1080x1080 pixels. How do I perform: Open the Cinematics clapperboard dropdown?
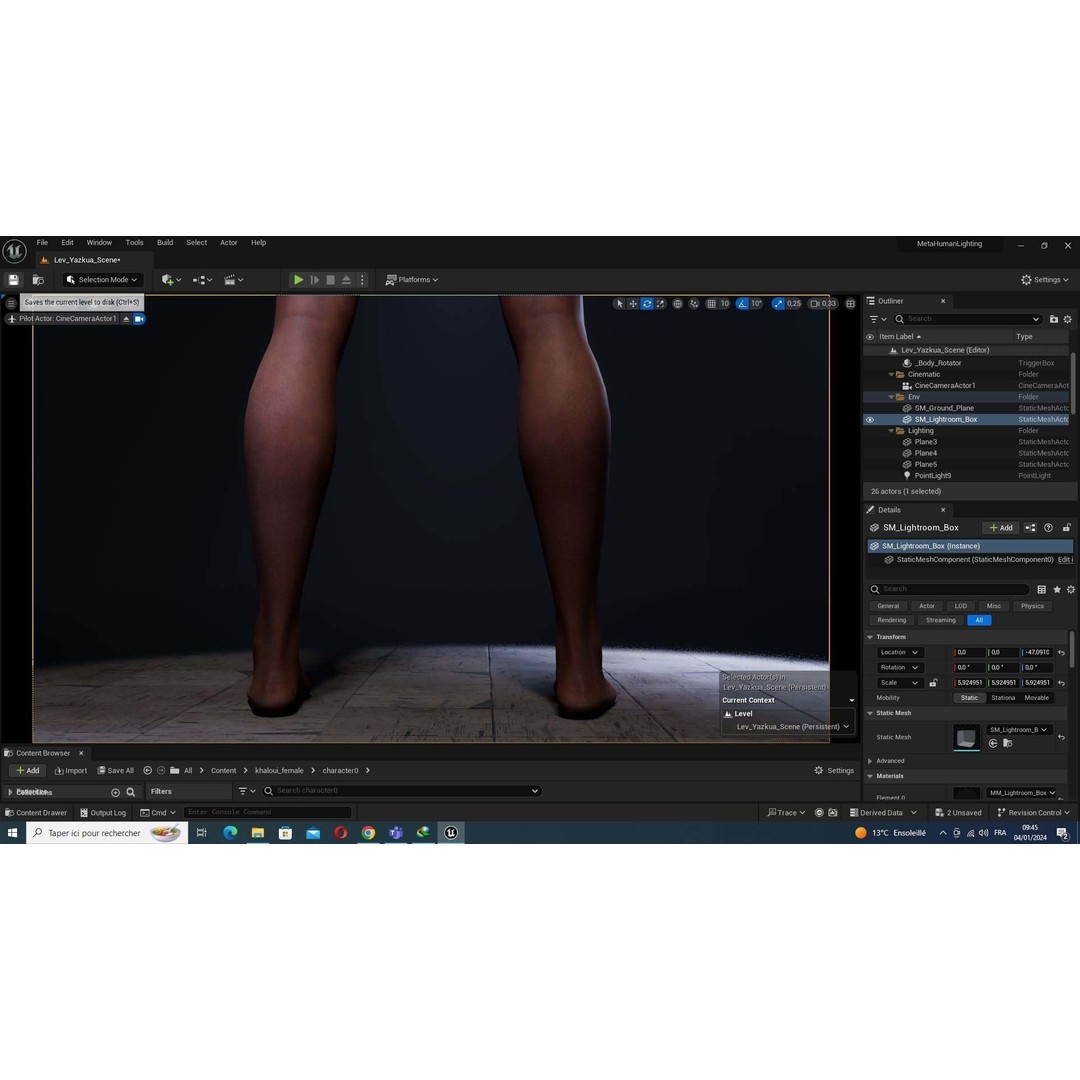233,280
